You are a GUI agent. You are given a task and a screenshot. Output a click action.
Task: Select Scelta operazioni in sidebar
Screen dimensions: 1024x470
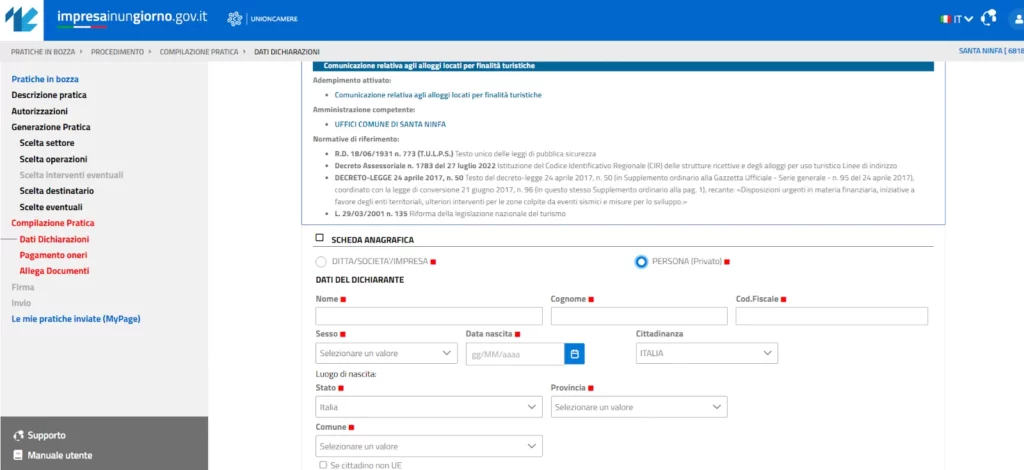(x=54, y=159)
